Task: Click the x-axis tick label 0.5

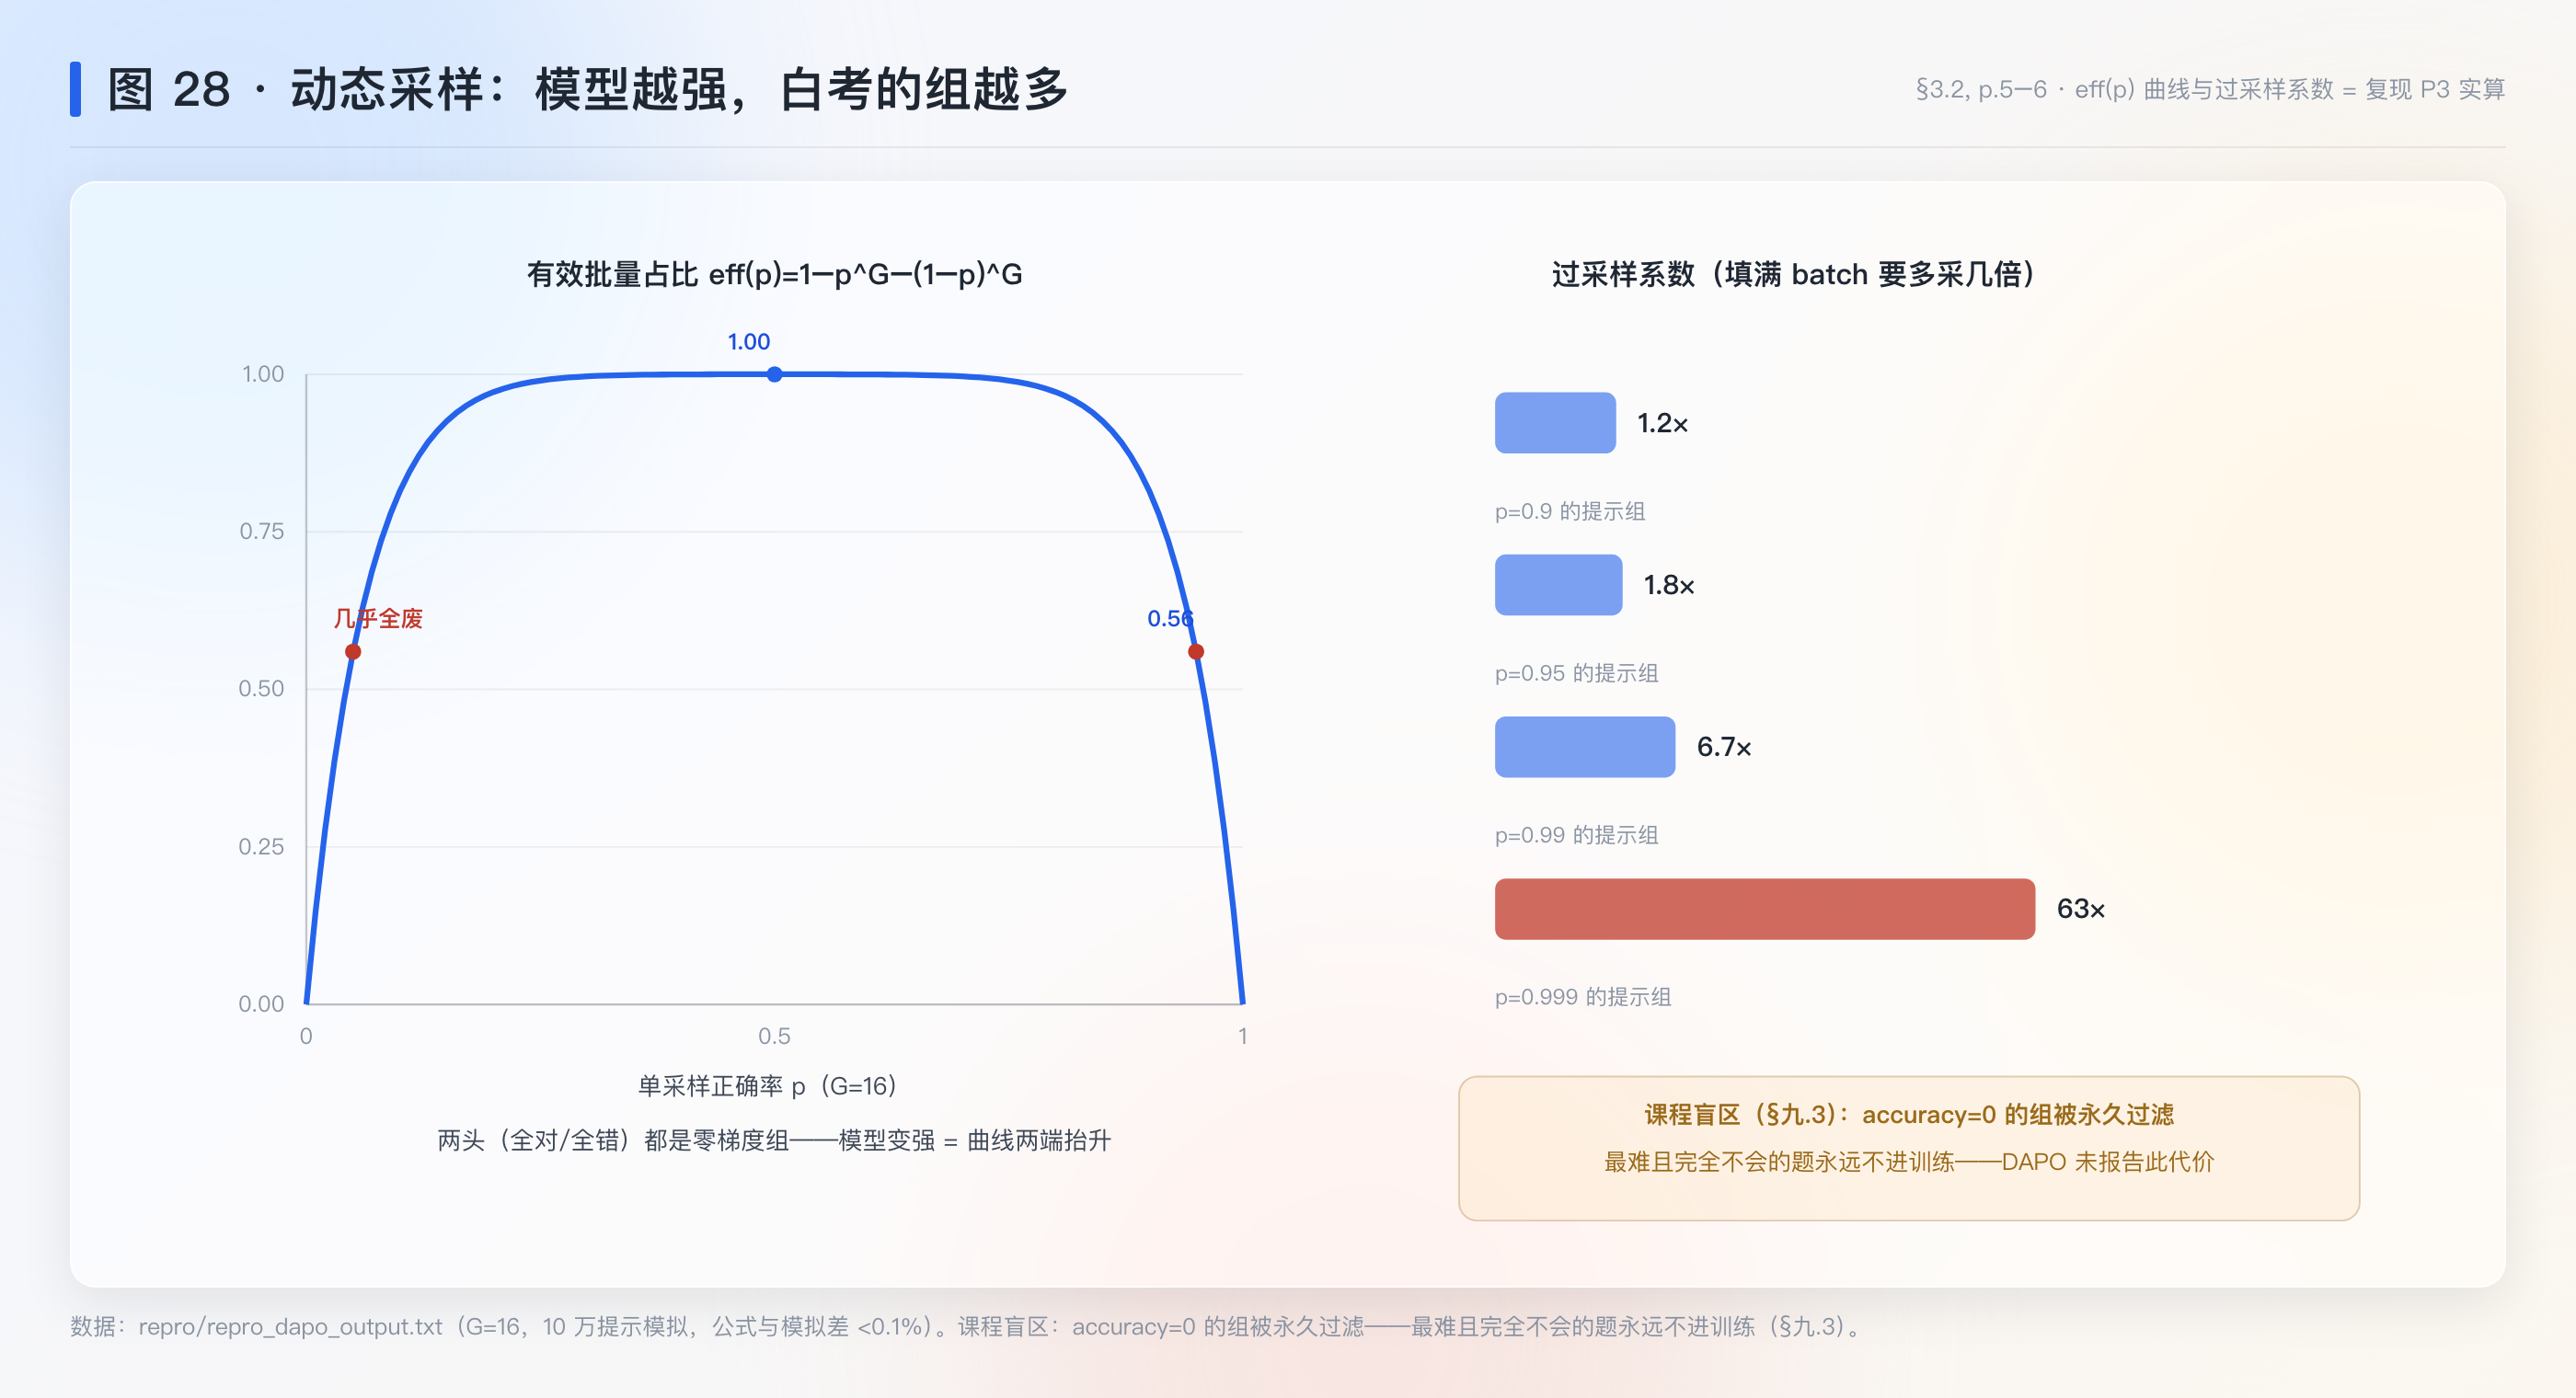Action: [774, 1036]
